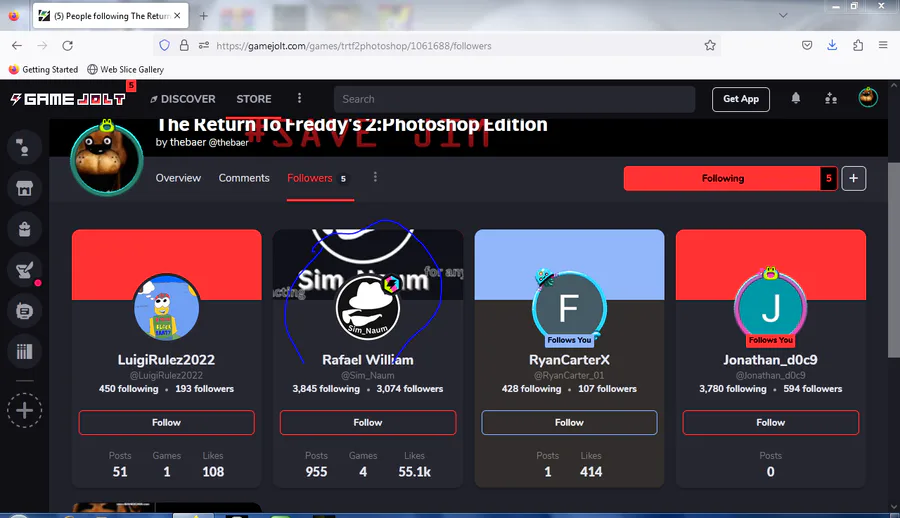Open the sidebar store shop icon

(x=24, y=188)
